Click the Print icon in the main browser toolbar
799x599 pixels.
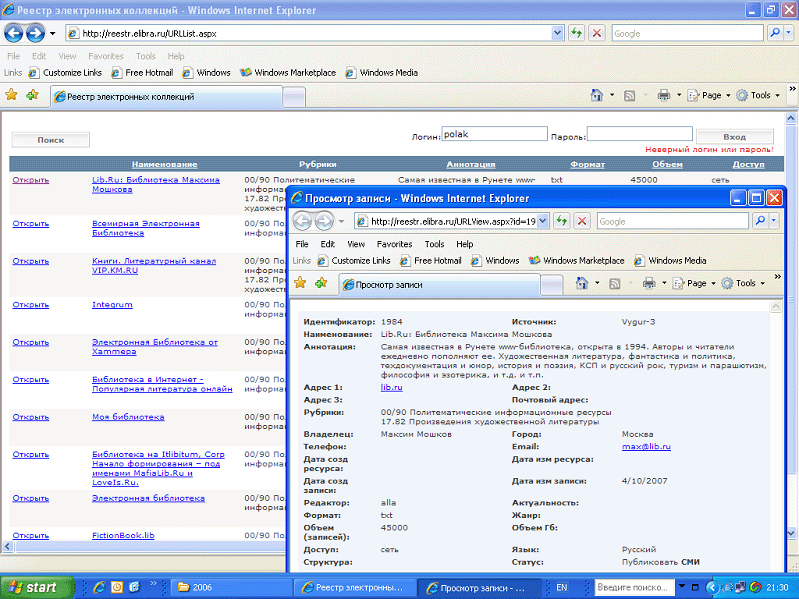coord(663,95)
